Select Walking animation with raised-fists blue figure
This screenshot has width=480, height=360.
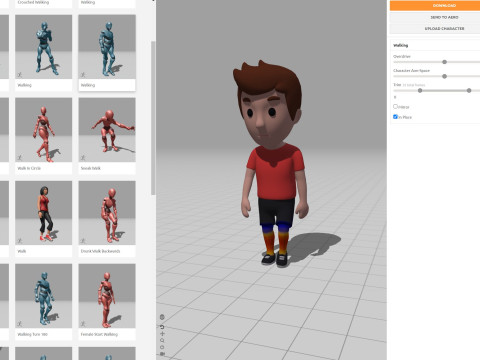44,47
